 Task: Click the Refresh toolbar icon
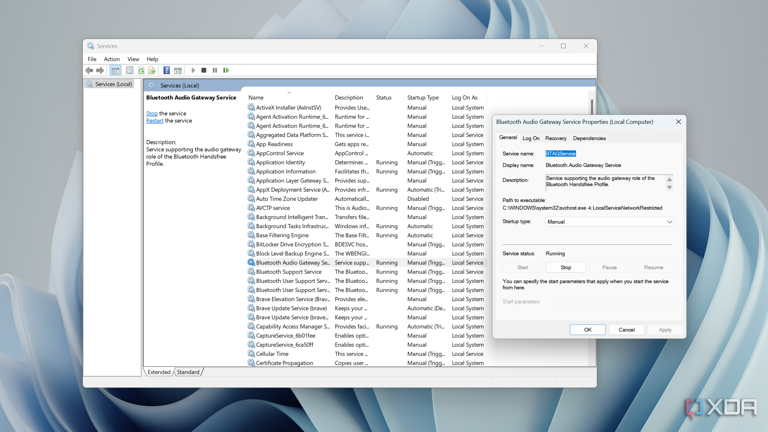tap(141, 71)
